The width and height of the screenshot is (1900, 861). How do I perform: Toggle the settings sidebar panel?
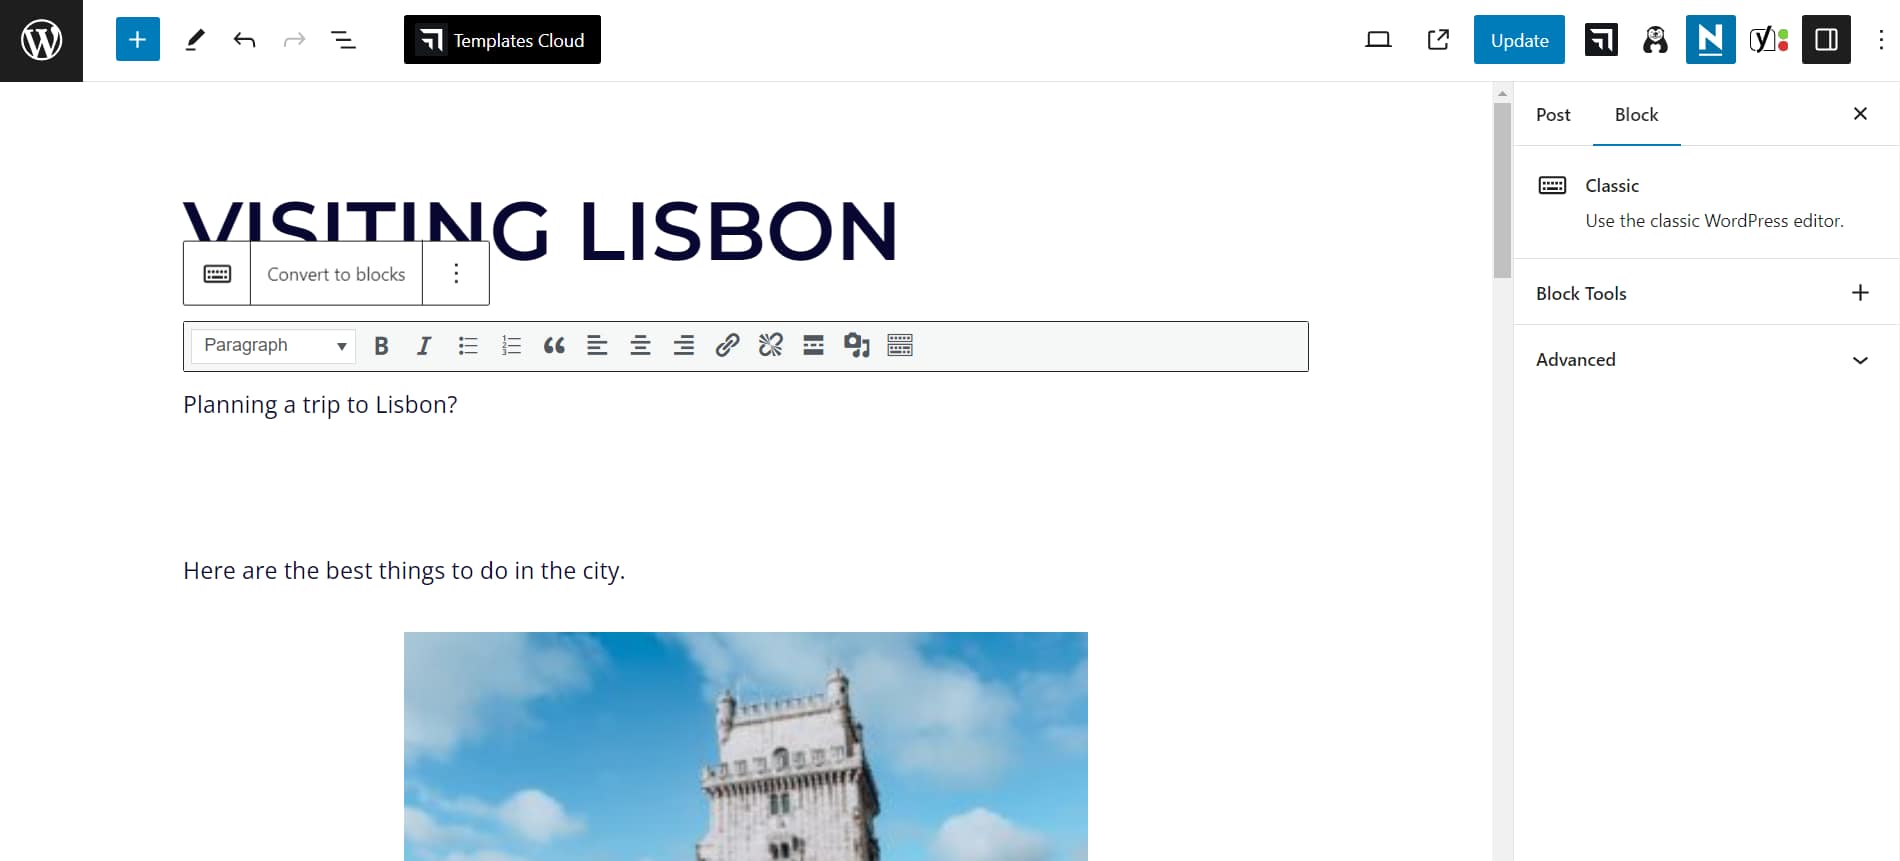(1826, 40)
